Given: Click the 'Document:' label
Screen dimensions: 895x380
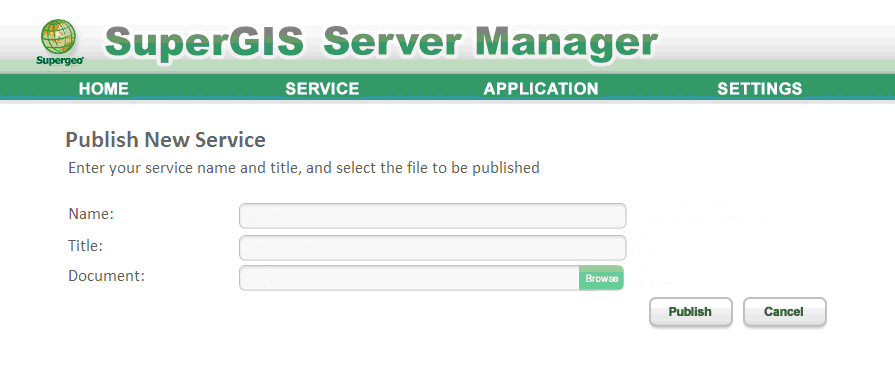Looking at the screenshot, I should (x=107, y=276).
